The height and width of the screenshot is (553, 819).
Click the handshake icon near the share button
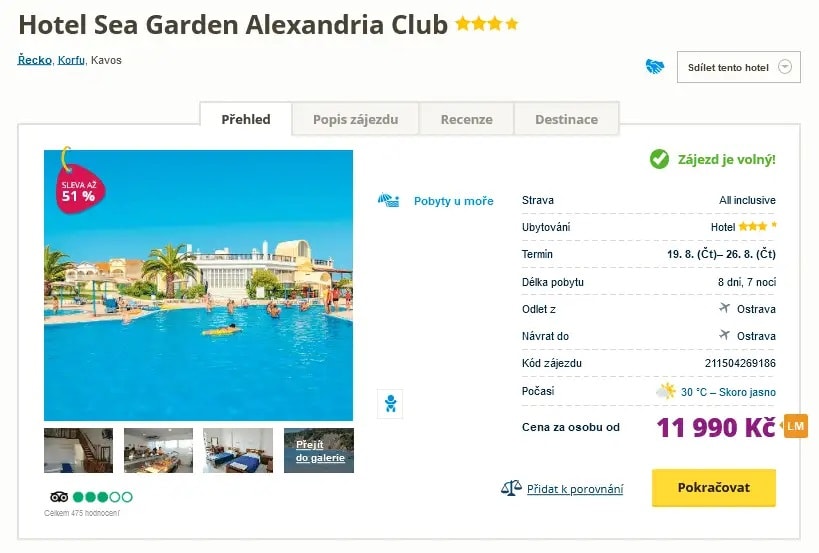pos(655,67)
